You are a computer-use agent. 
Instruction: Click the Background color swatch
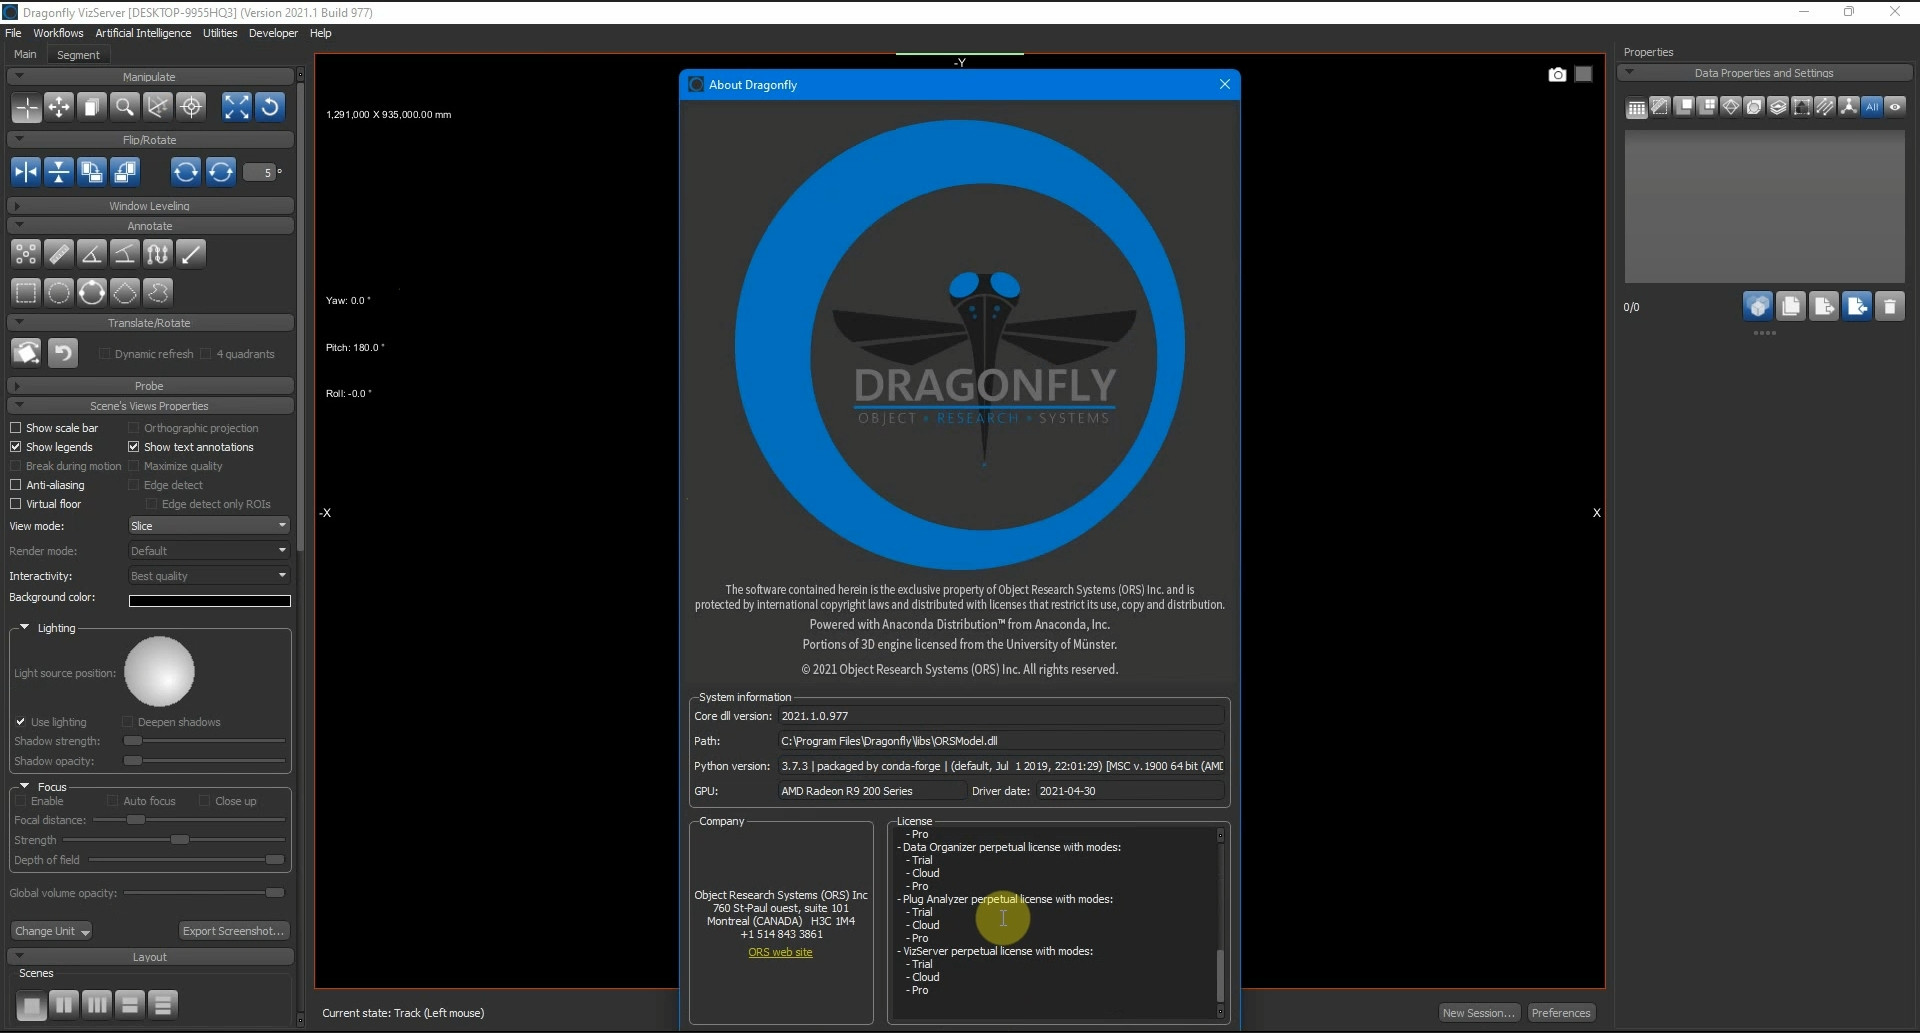210,601
